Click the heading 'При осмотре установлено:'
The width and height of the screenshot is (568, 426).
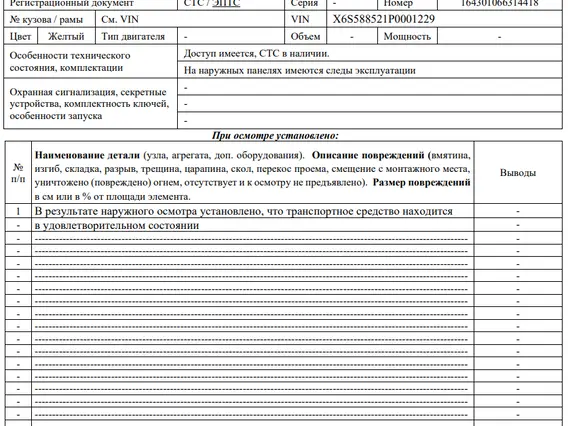[275, 136]
